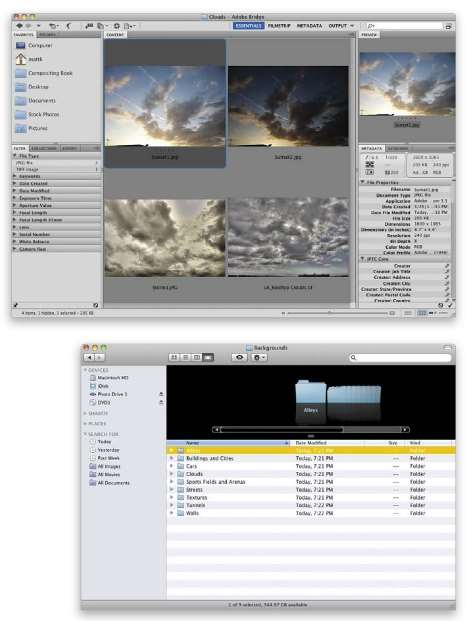Click the Finder back arrow button
The width and height of the screenshot is (467, 621).
point(89,357)
